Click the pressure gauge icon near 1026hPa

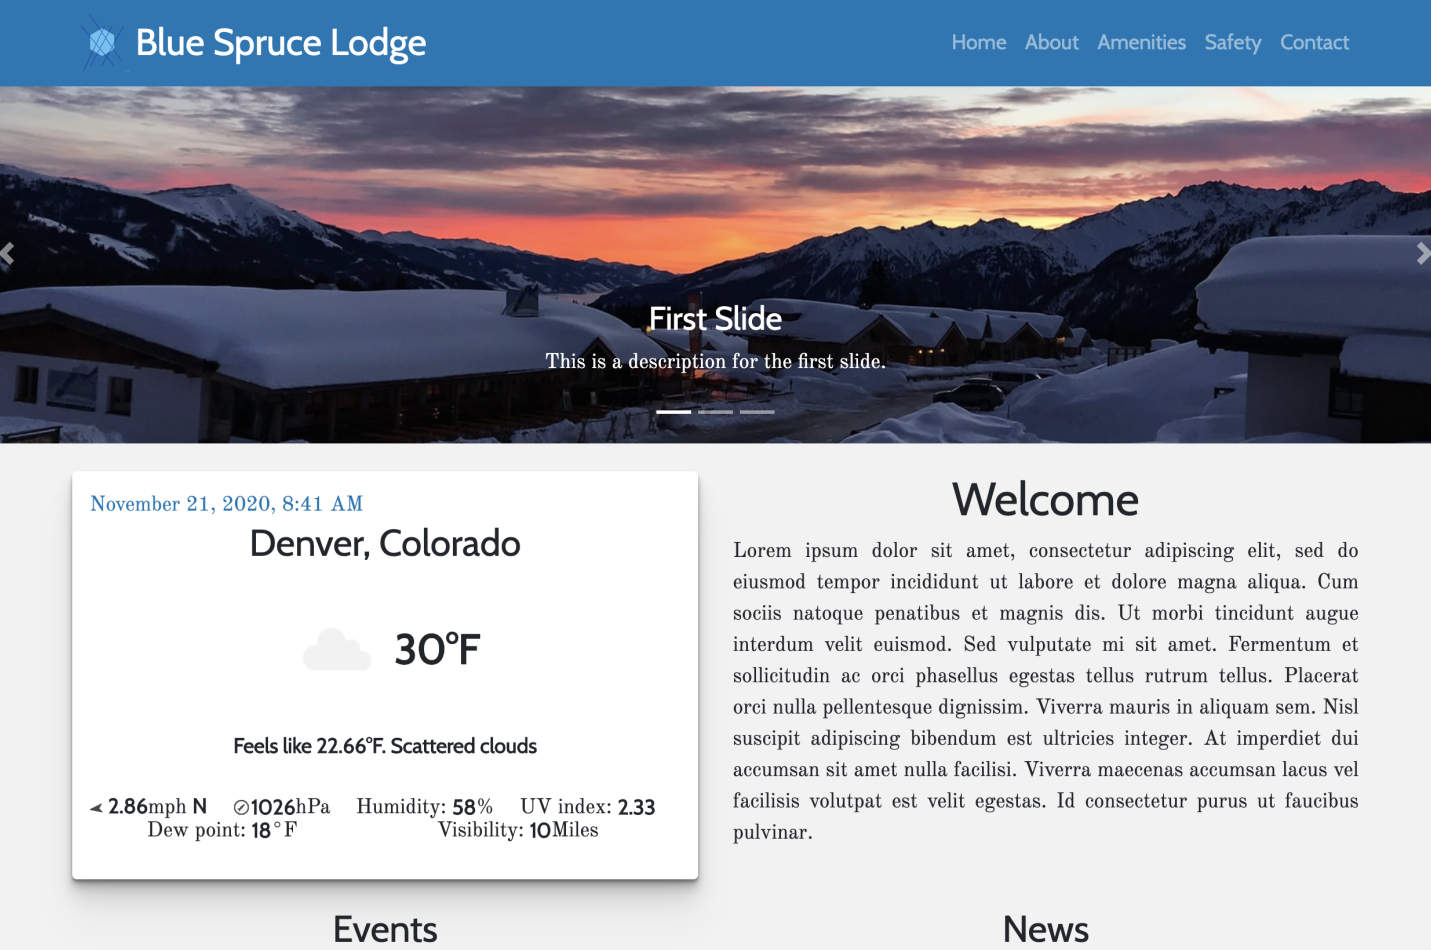click(x=241, y=808)
